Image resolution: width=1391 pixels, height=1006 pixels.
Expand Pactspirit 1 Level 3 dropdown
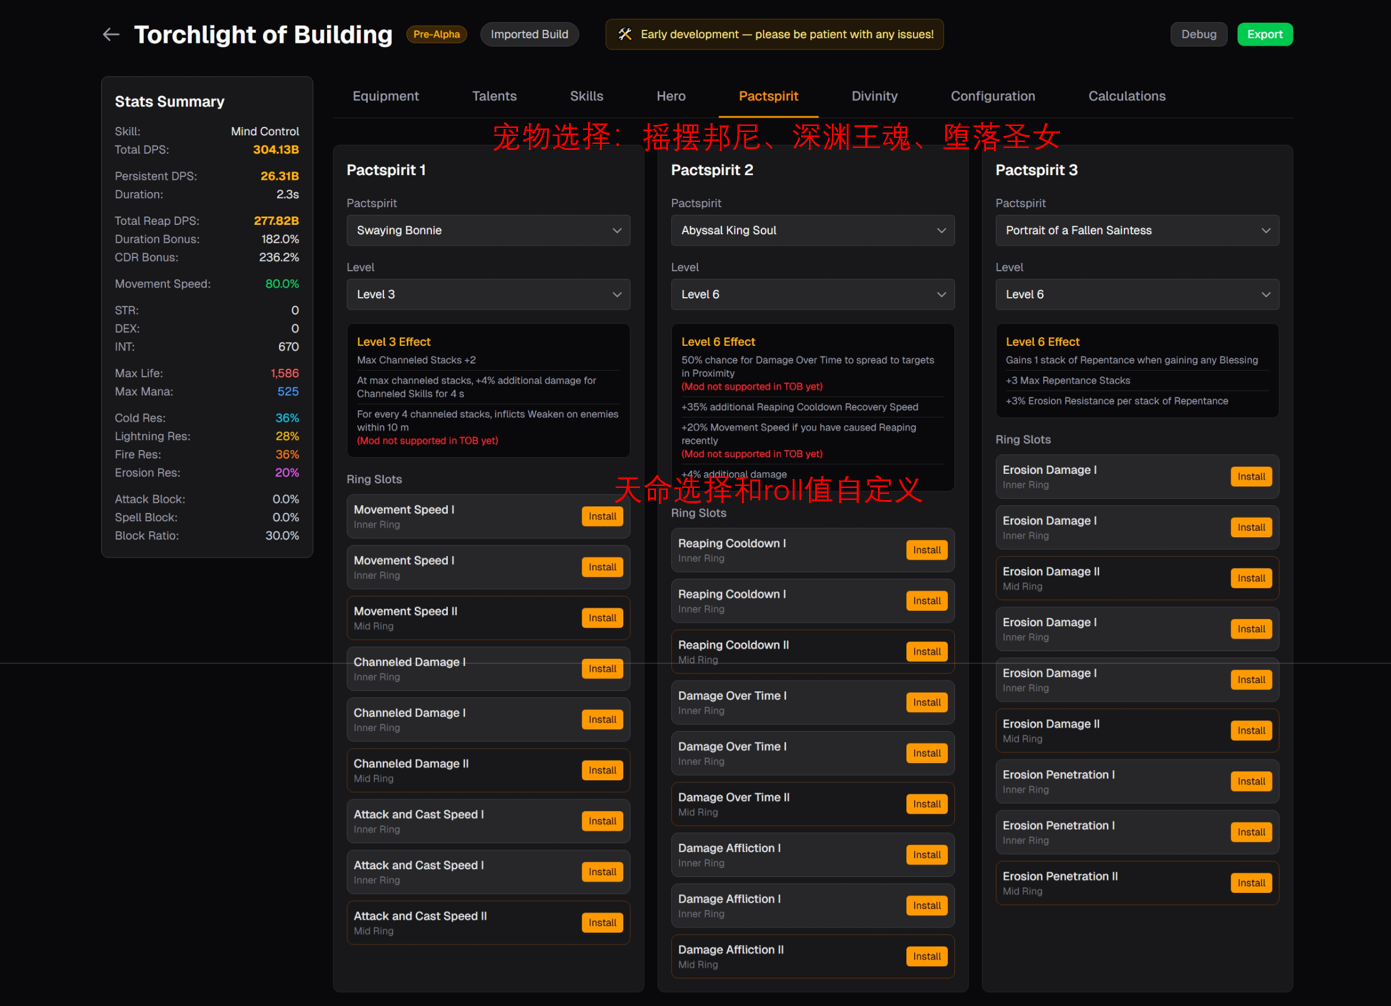click(x=488, y=294)
